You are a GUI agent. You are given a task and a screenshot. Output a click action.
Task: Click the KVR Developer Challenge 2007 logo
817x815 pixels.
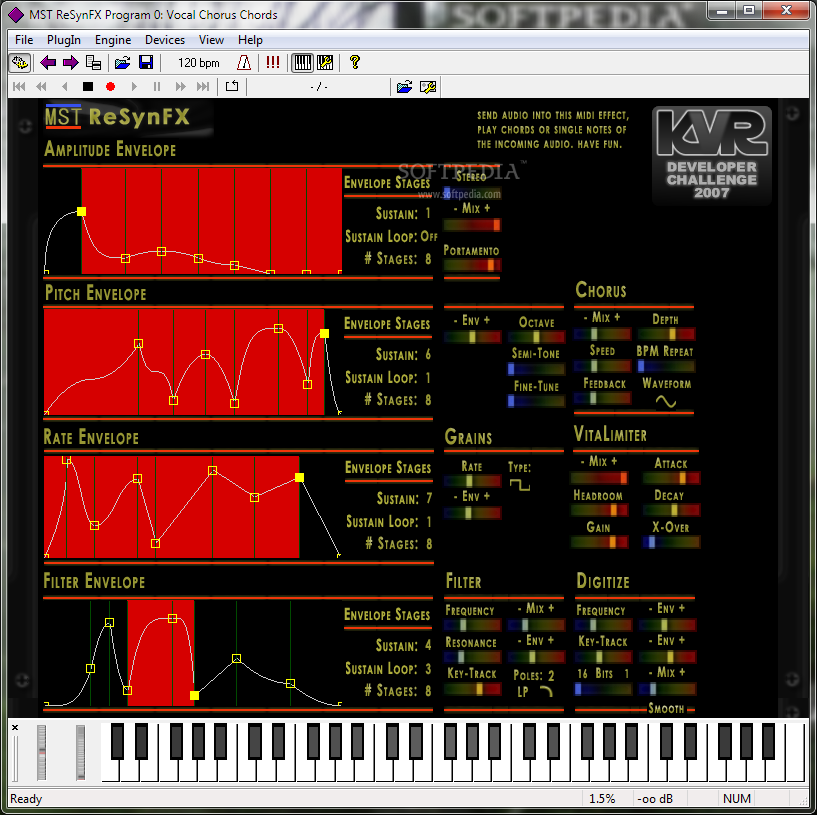tap(712, 155)
